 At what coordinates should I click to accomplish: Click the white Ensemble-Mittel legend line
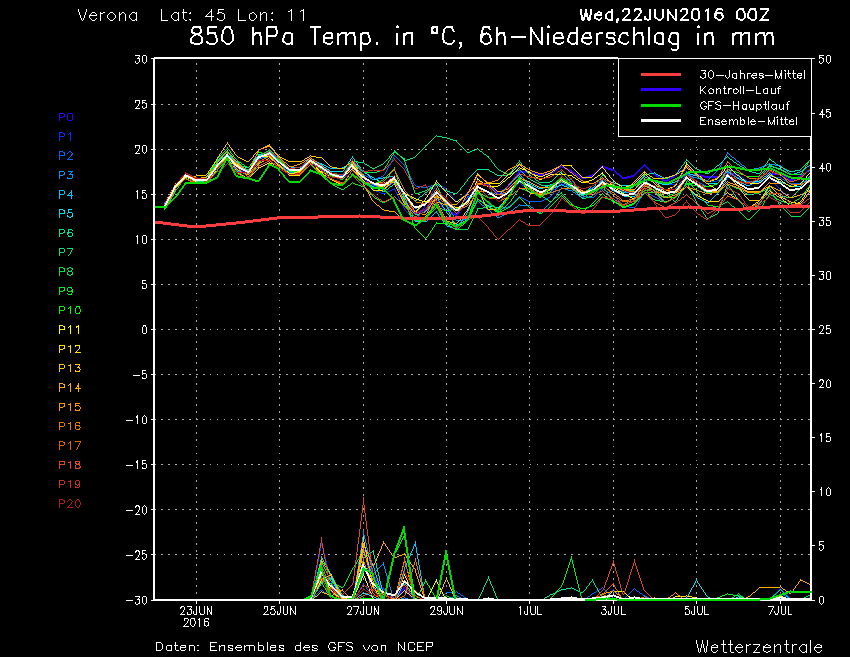661,121
